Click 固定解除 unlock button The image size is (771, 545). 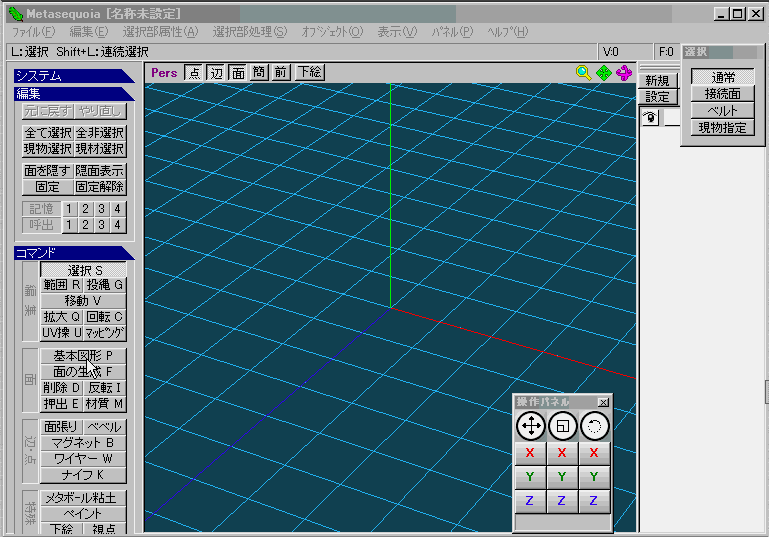click(x=100, y=187)
